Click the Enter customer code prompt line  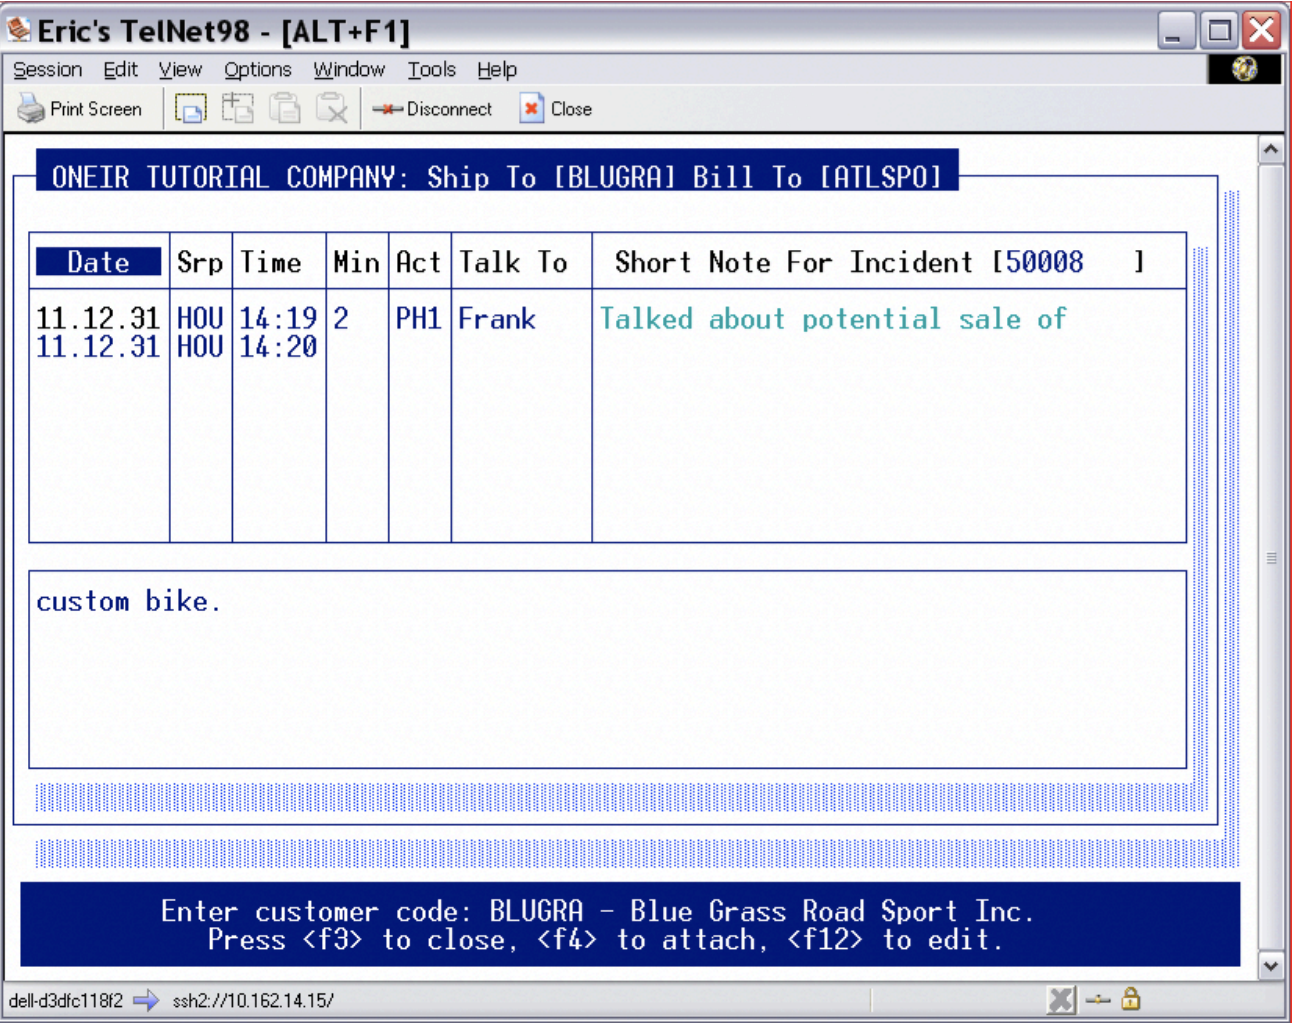pos(597,911)
